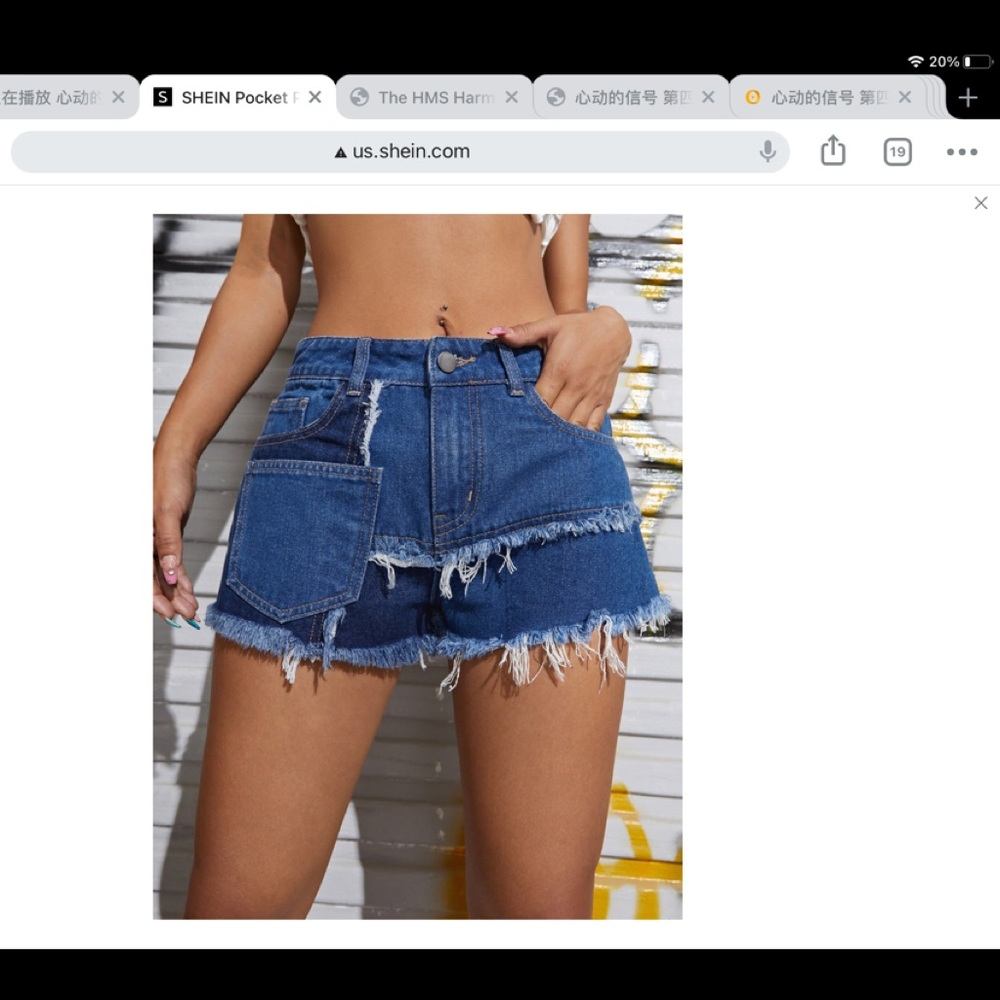1000x1000 pixels.
Task: Close The HMS Harm tab
Action: click(511, 97)
